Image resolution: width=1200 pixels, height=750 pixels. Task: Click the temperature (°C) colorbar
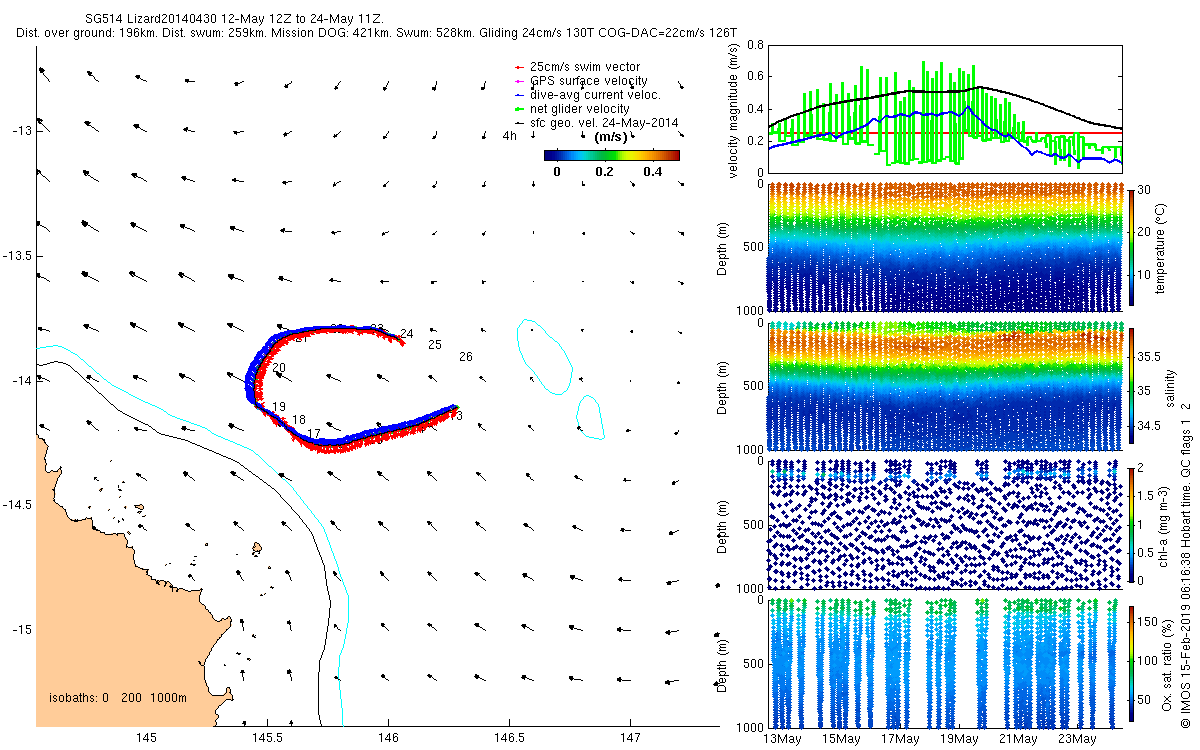pos(1132,247)
